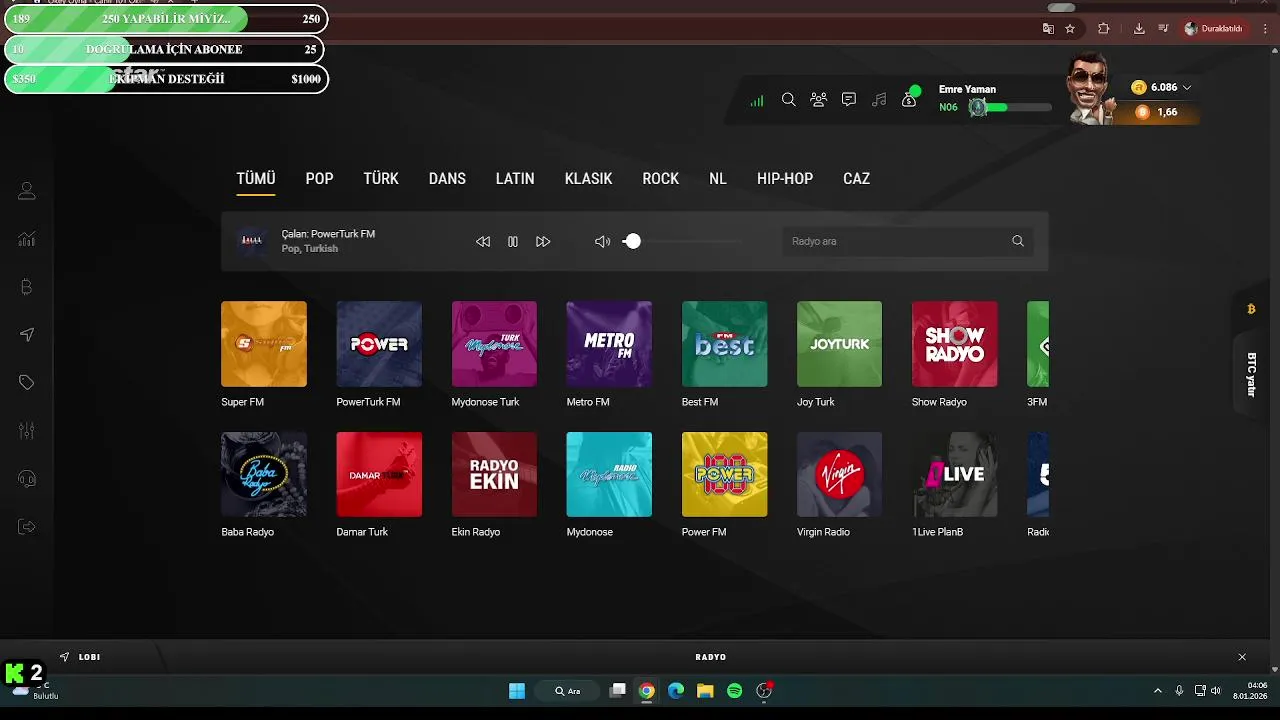Image resolution: width=1280 pixels, height=720 pixels.
Task: Play the Best FM station thumbnail
Action: (x=725, y=344)
